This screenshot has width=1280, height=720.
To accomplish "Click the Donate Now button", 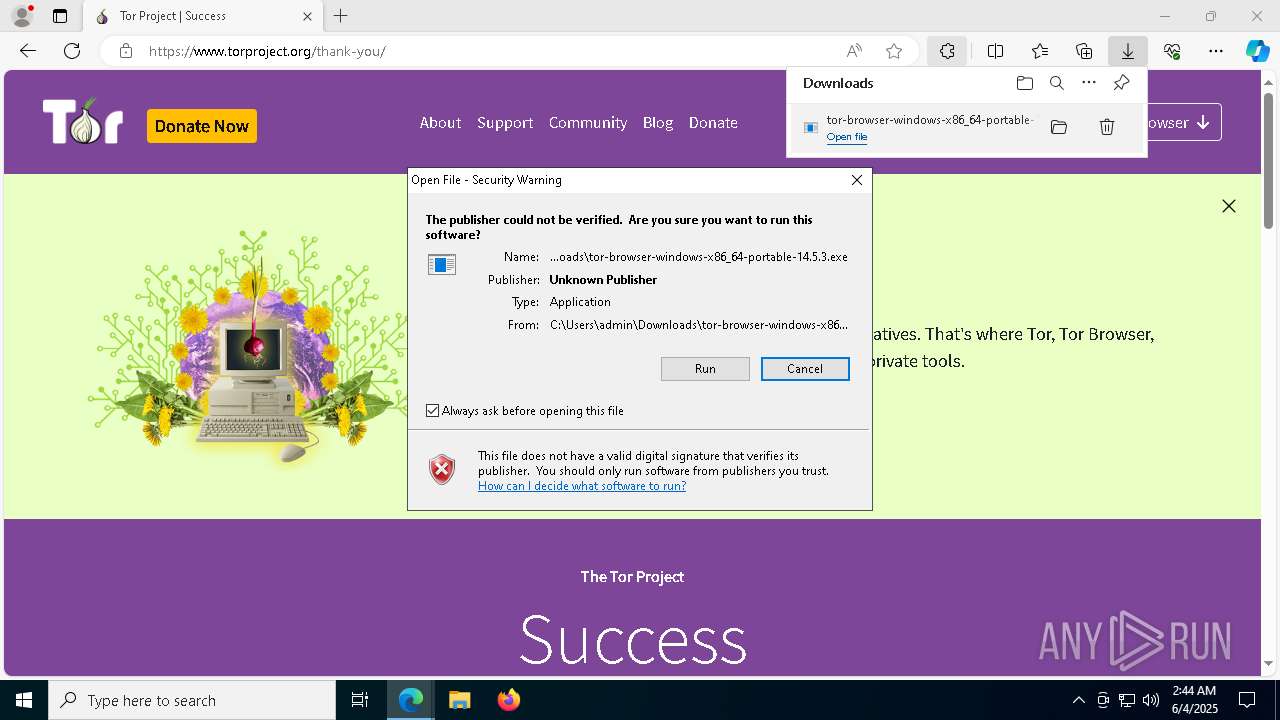I will (x=202, y=126).
